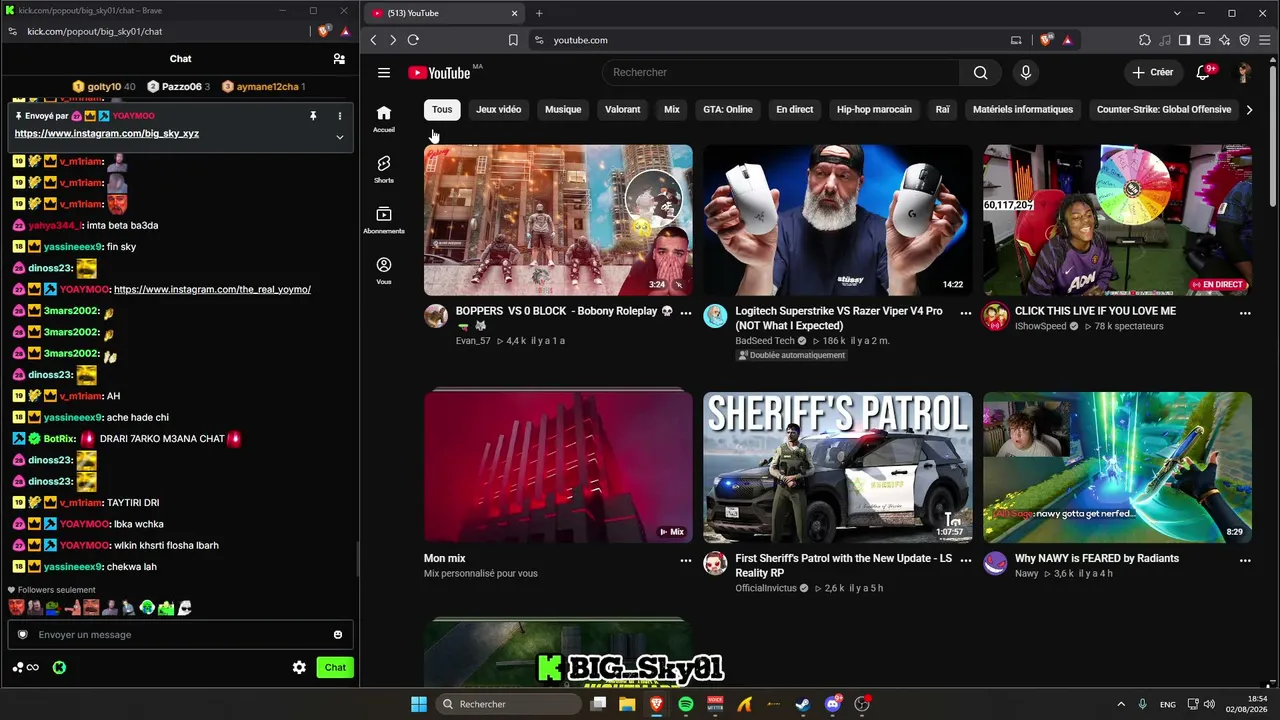Open YouTube notifications bell
This screenshot has height=720, width=1280.
[x=1204, y=72]
